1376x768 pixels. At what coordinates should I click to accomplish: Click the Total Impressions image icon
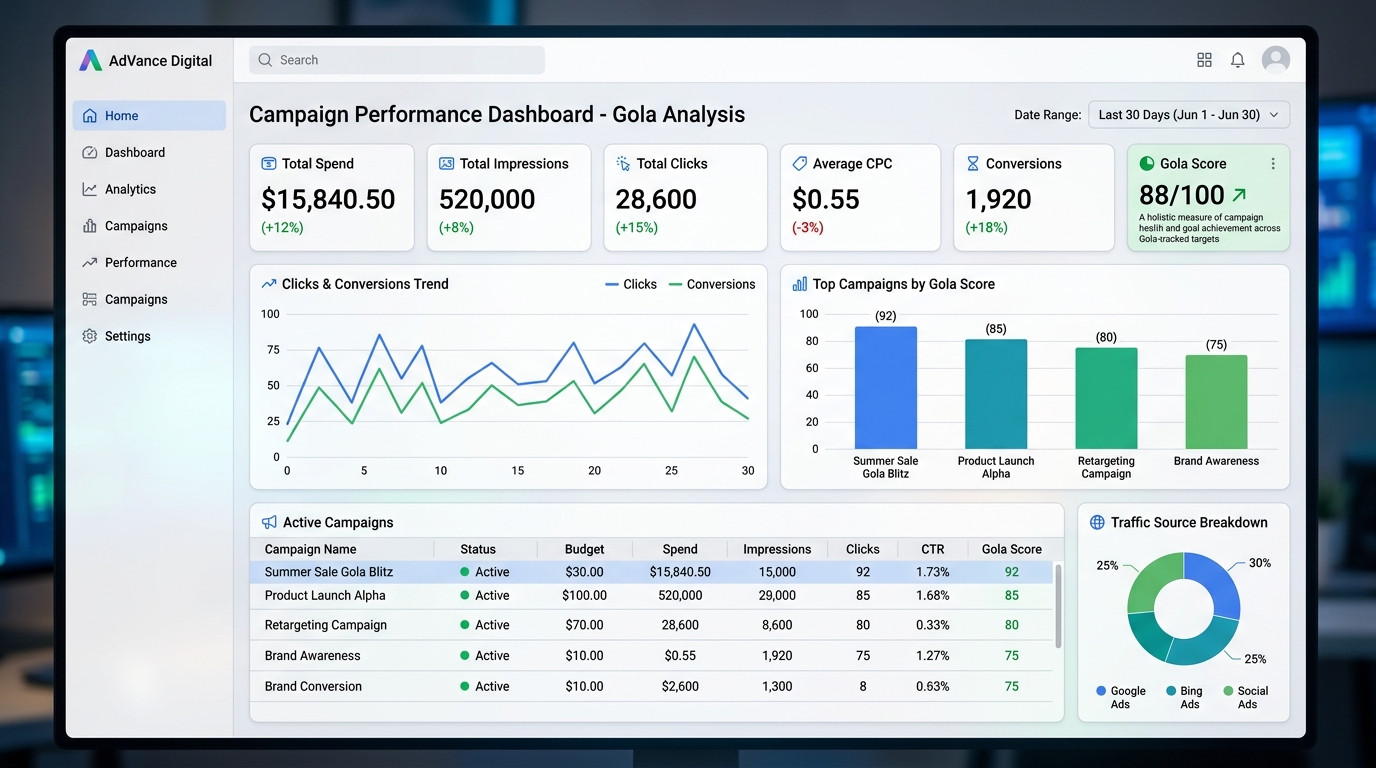pyautogui.click(x=447, y=164)
